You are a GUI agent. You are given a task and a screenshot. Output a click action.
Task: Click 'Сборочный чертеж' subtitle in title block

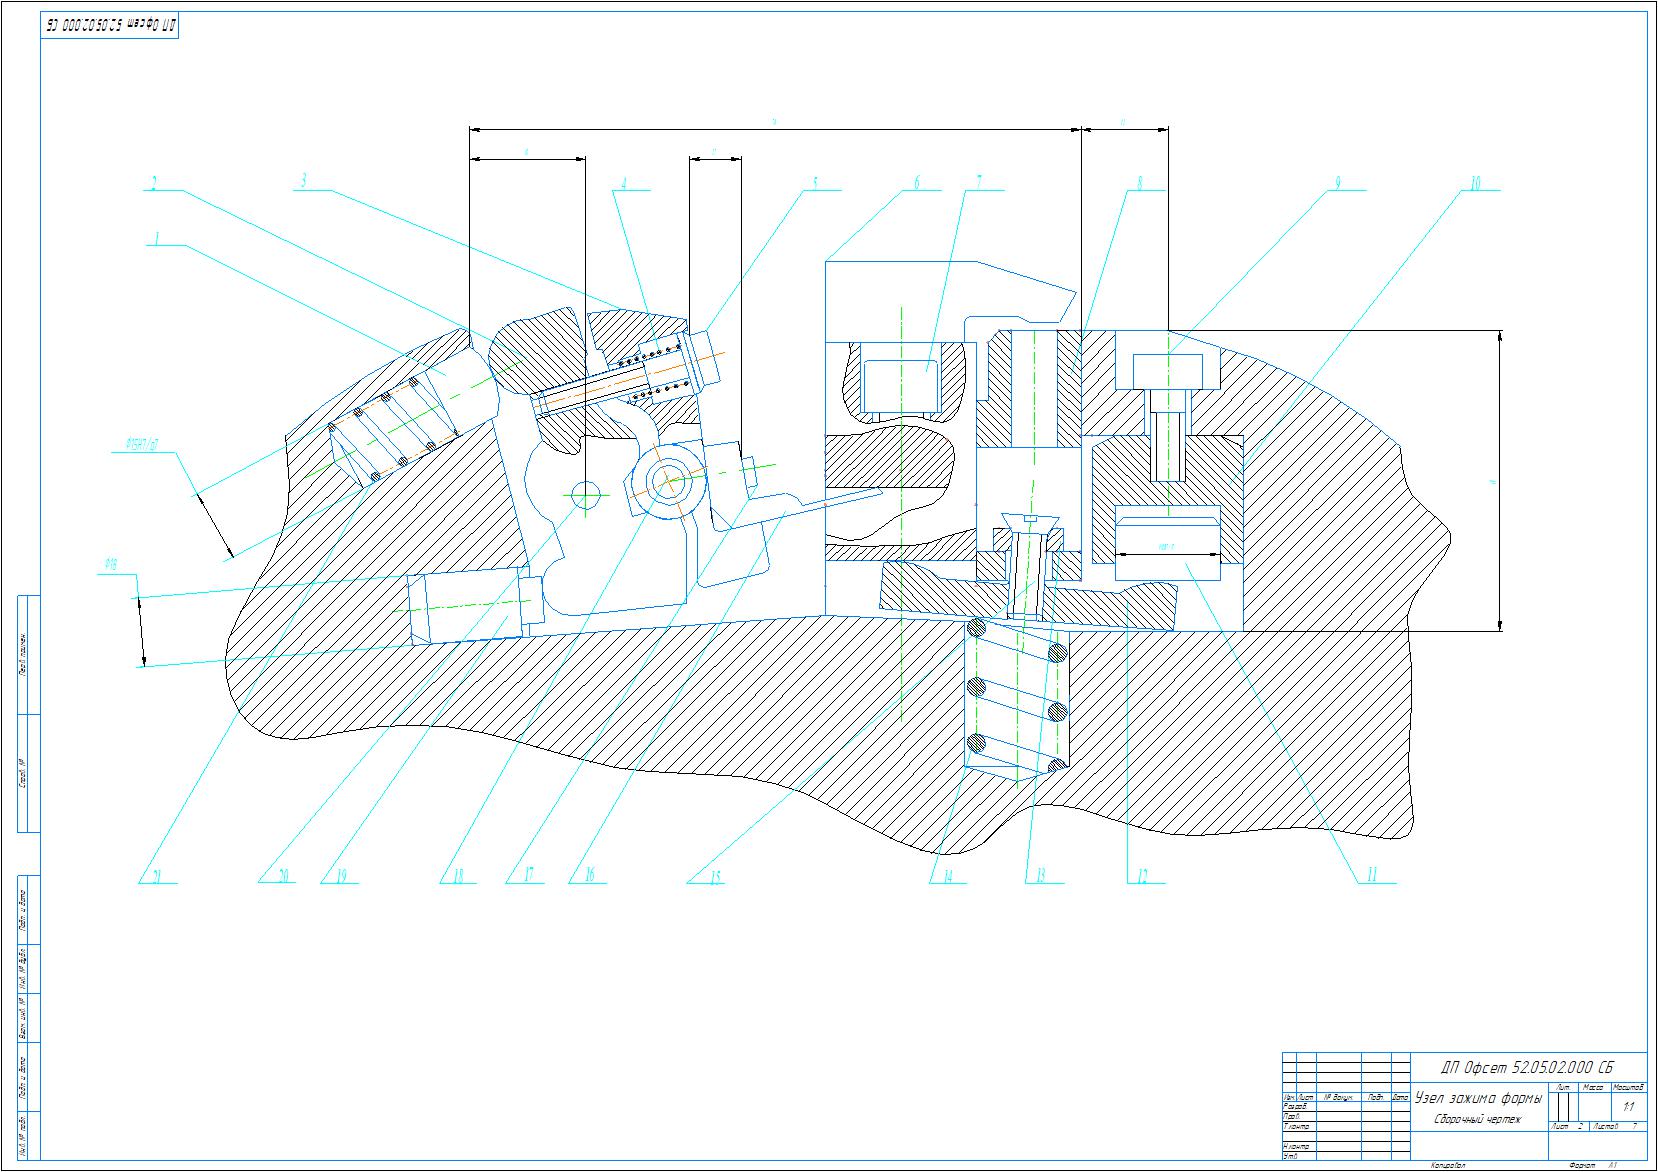[x=1477, y=1119]
